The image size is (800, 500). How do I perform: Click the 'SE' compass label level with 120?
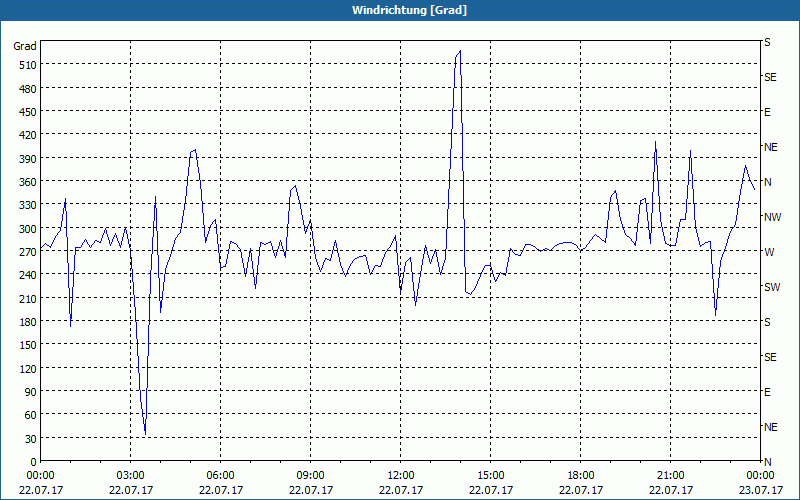coord(770,357)
